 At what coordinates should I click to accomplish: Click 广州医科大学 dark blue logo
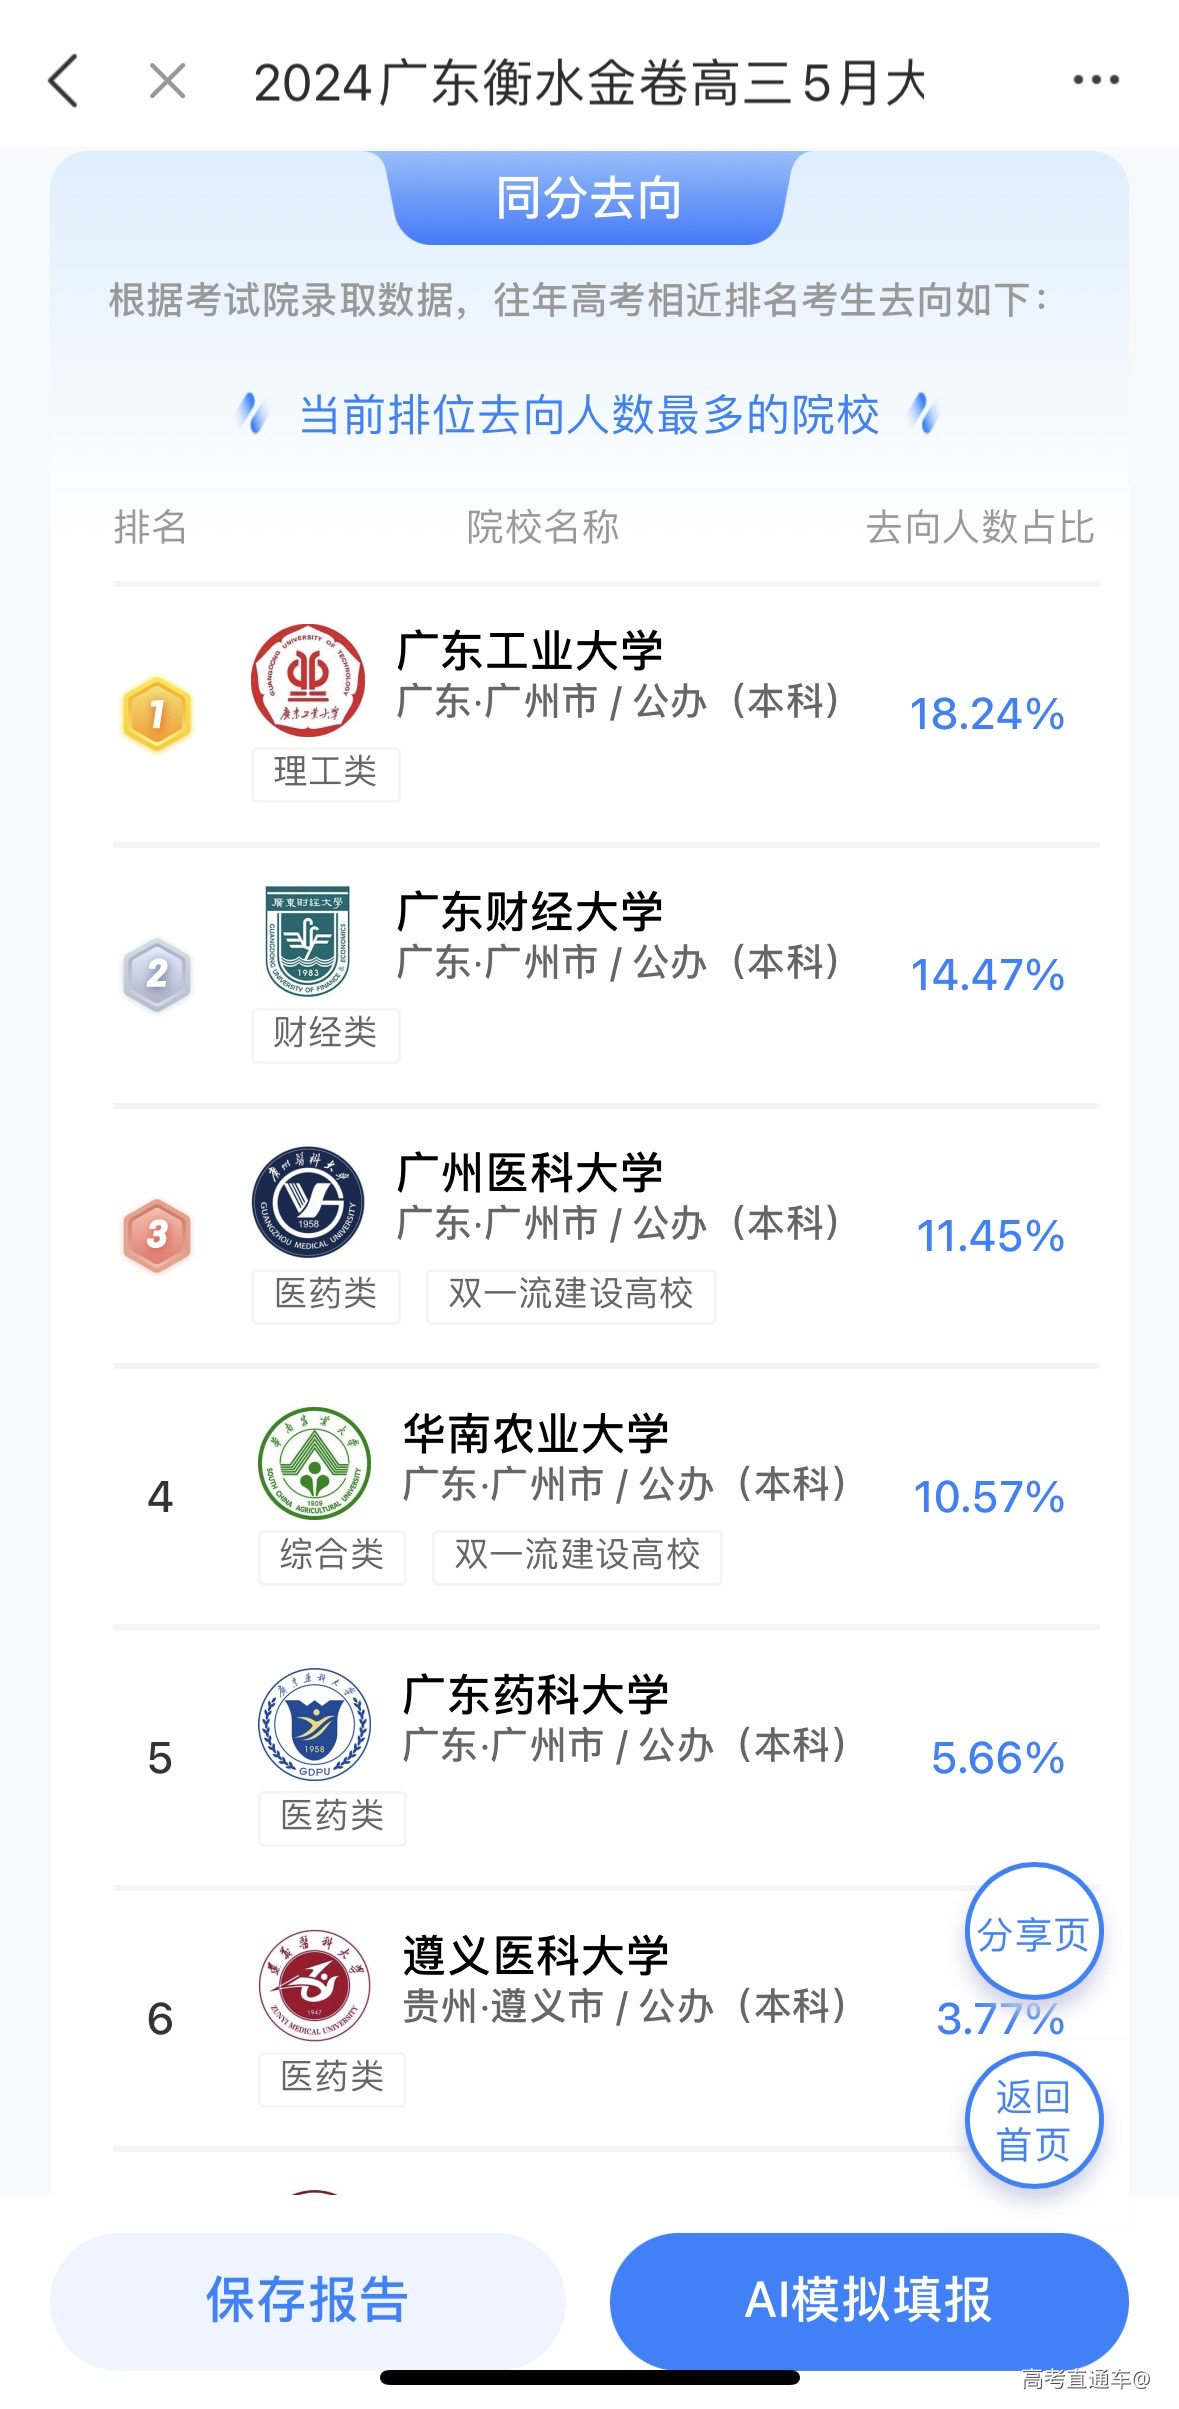pyautogui.click(x=308, y=1202)
